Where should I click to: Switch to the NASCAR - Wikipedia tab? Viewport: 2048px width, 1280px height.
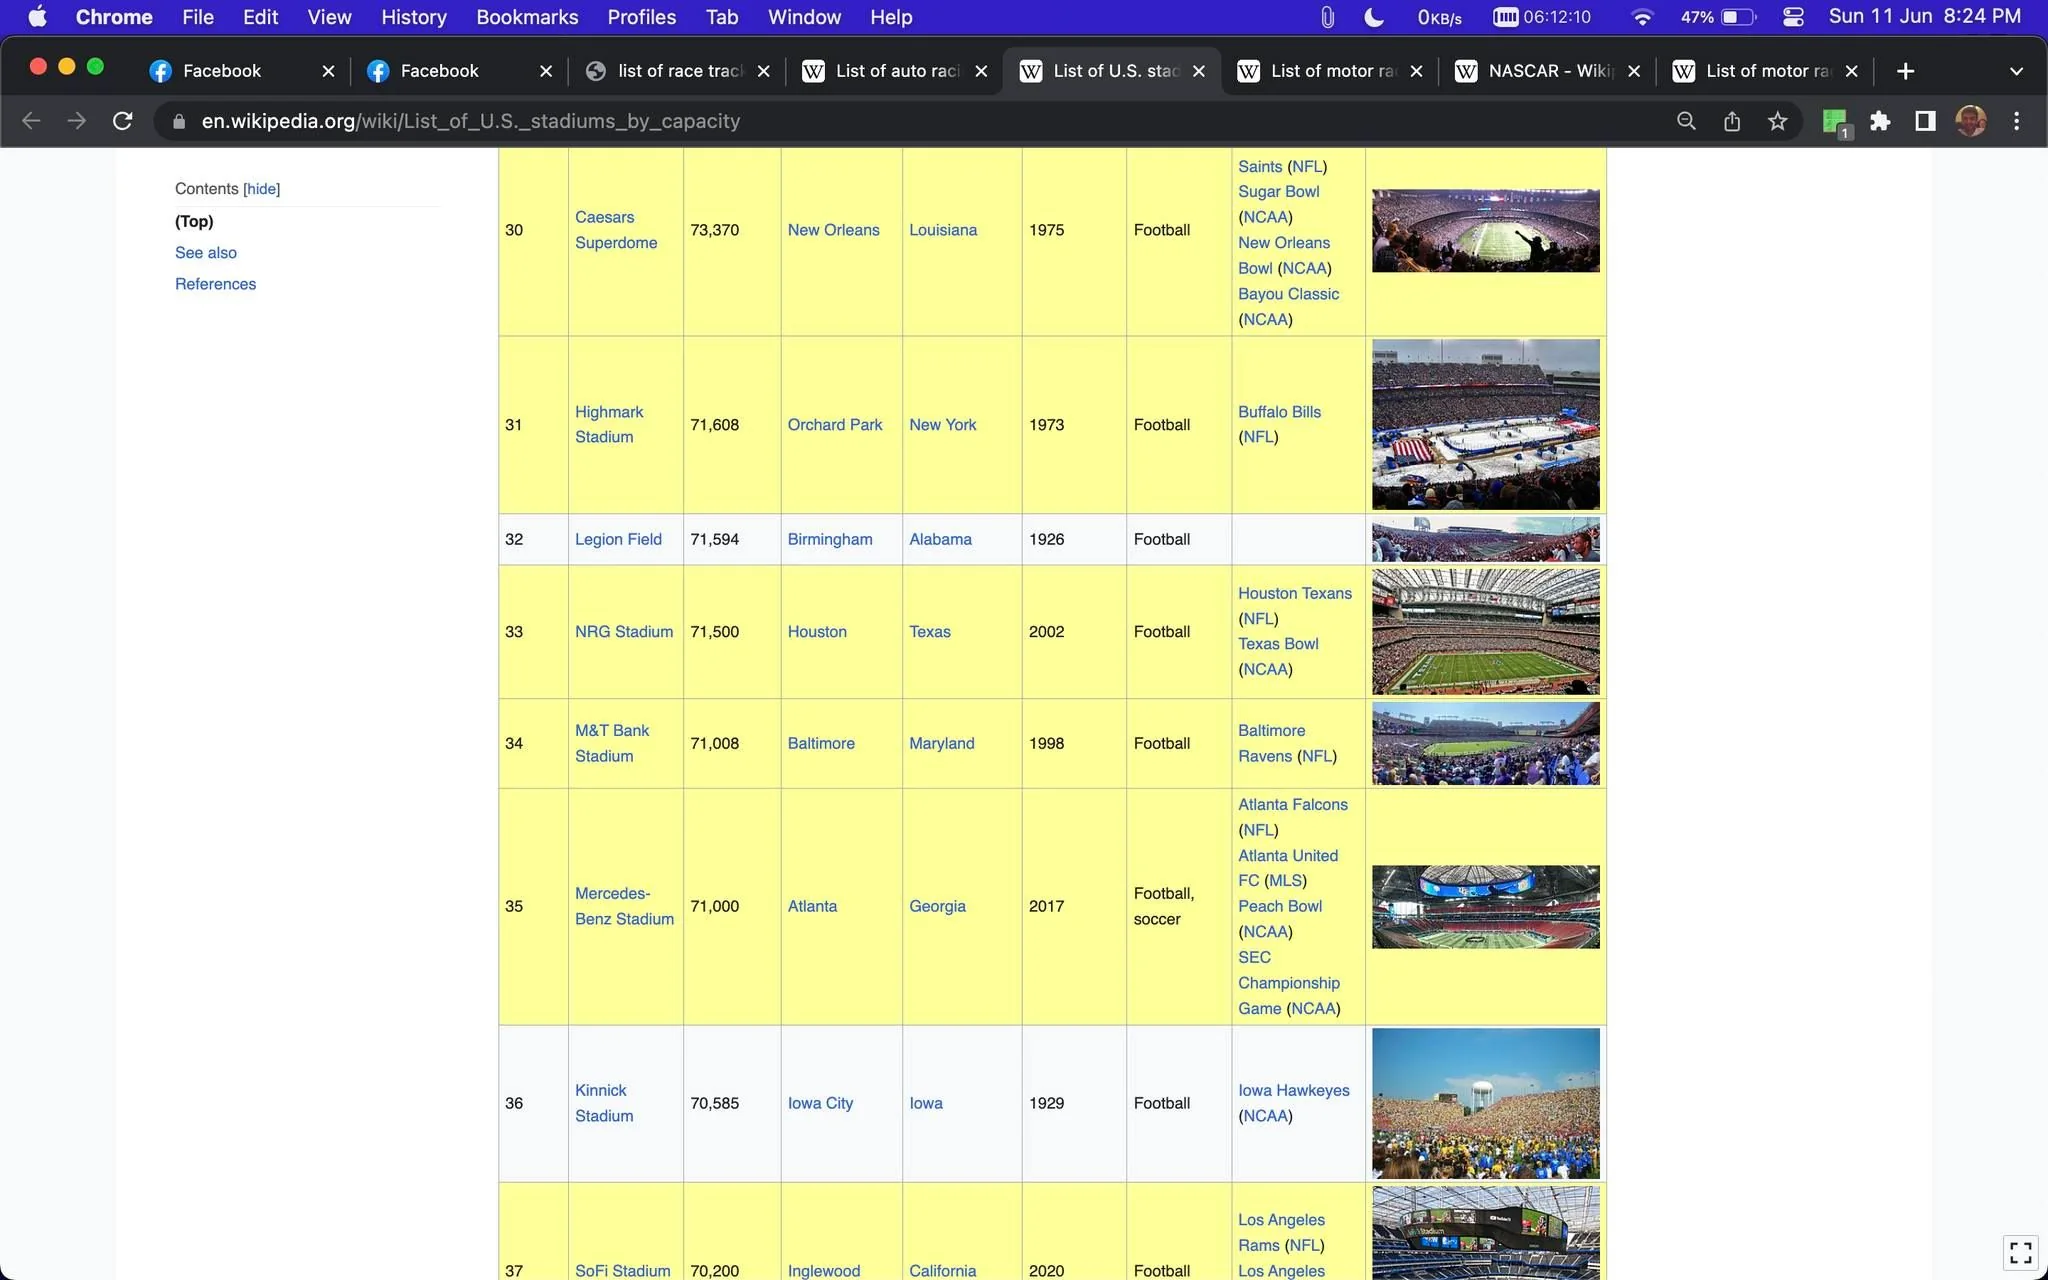1546,71
